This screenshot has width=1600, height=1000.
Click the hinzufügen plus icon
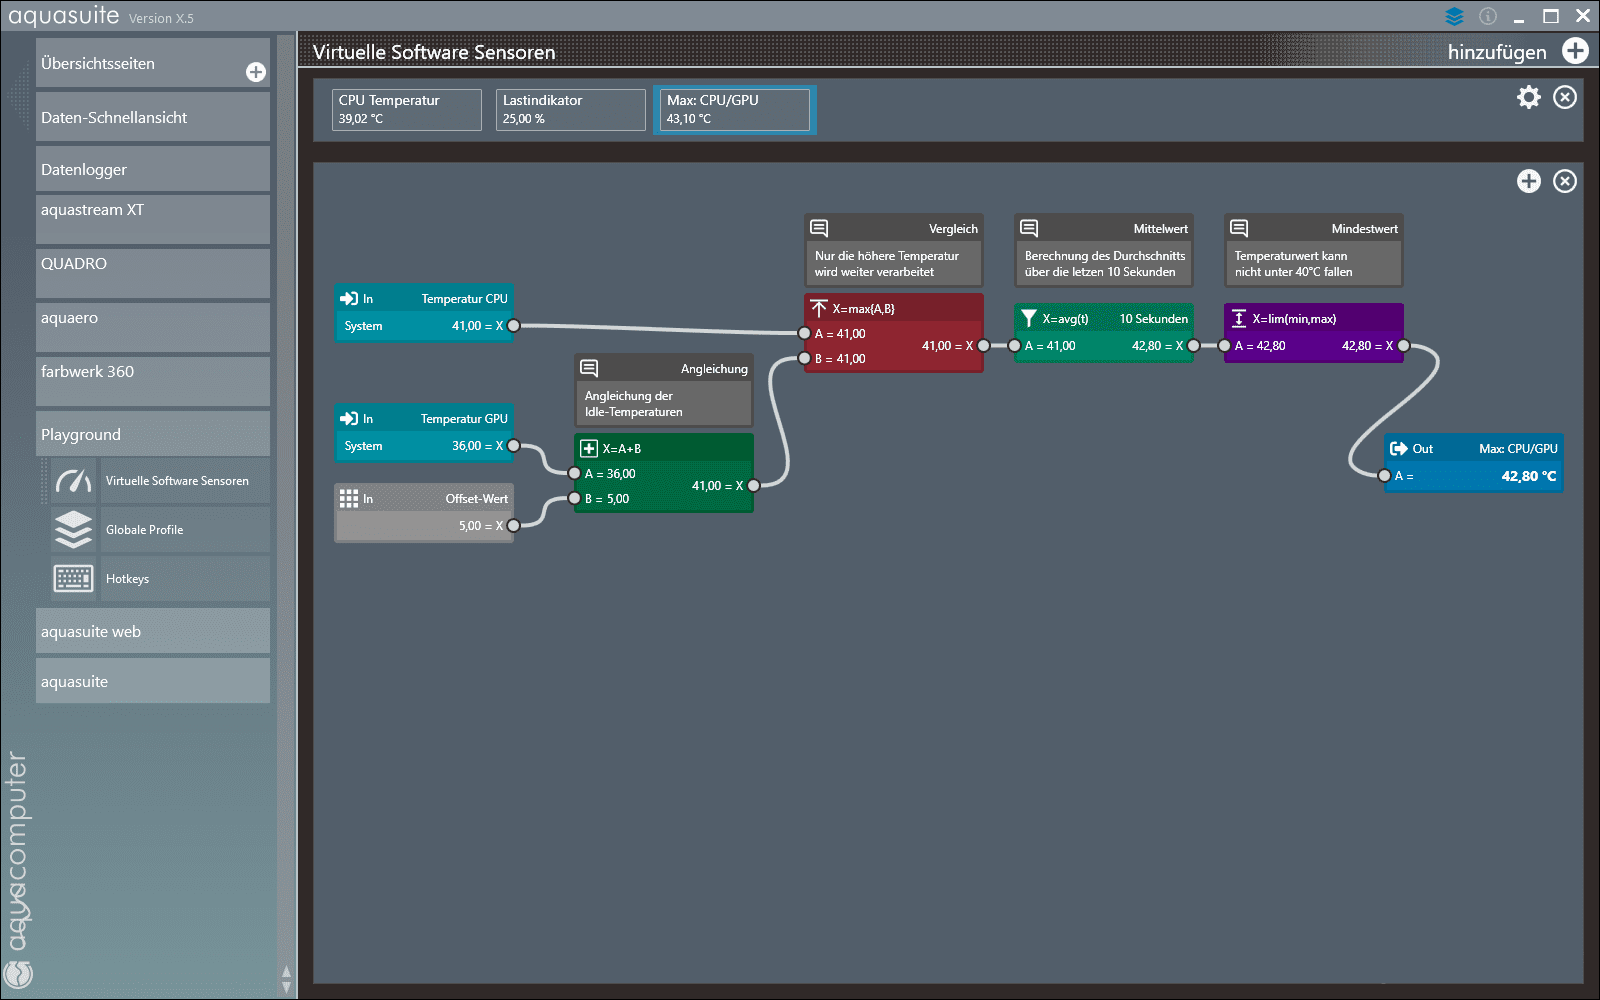[1575, 51]
